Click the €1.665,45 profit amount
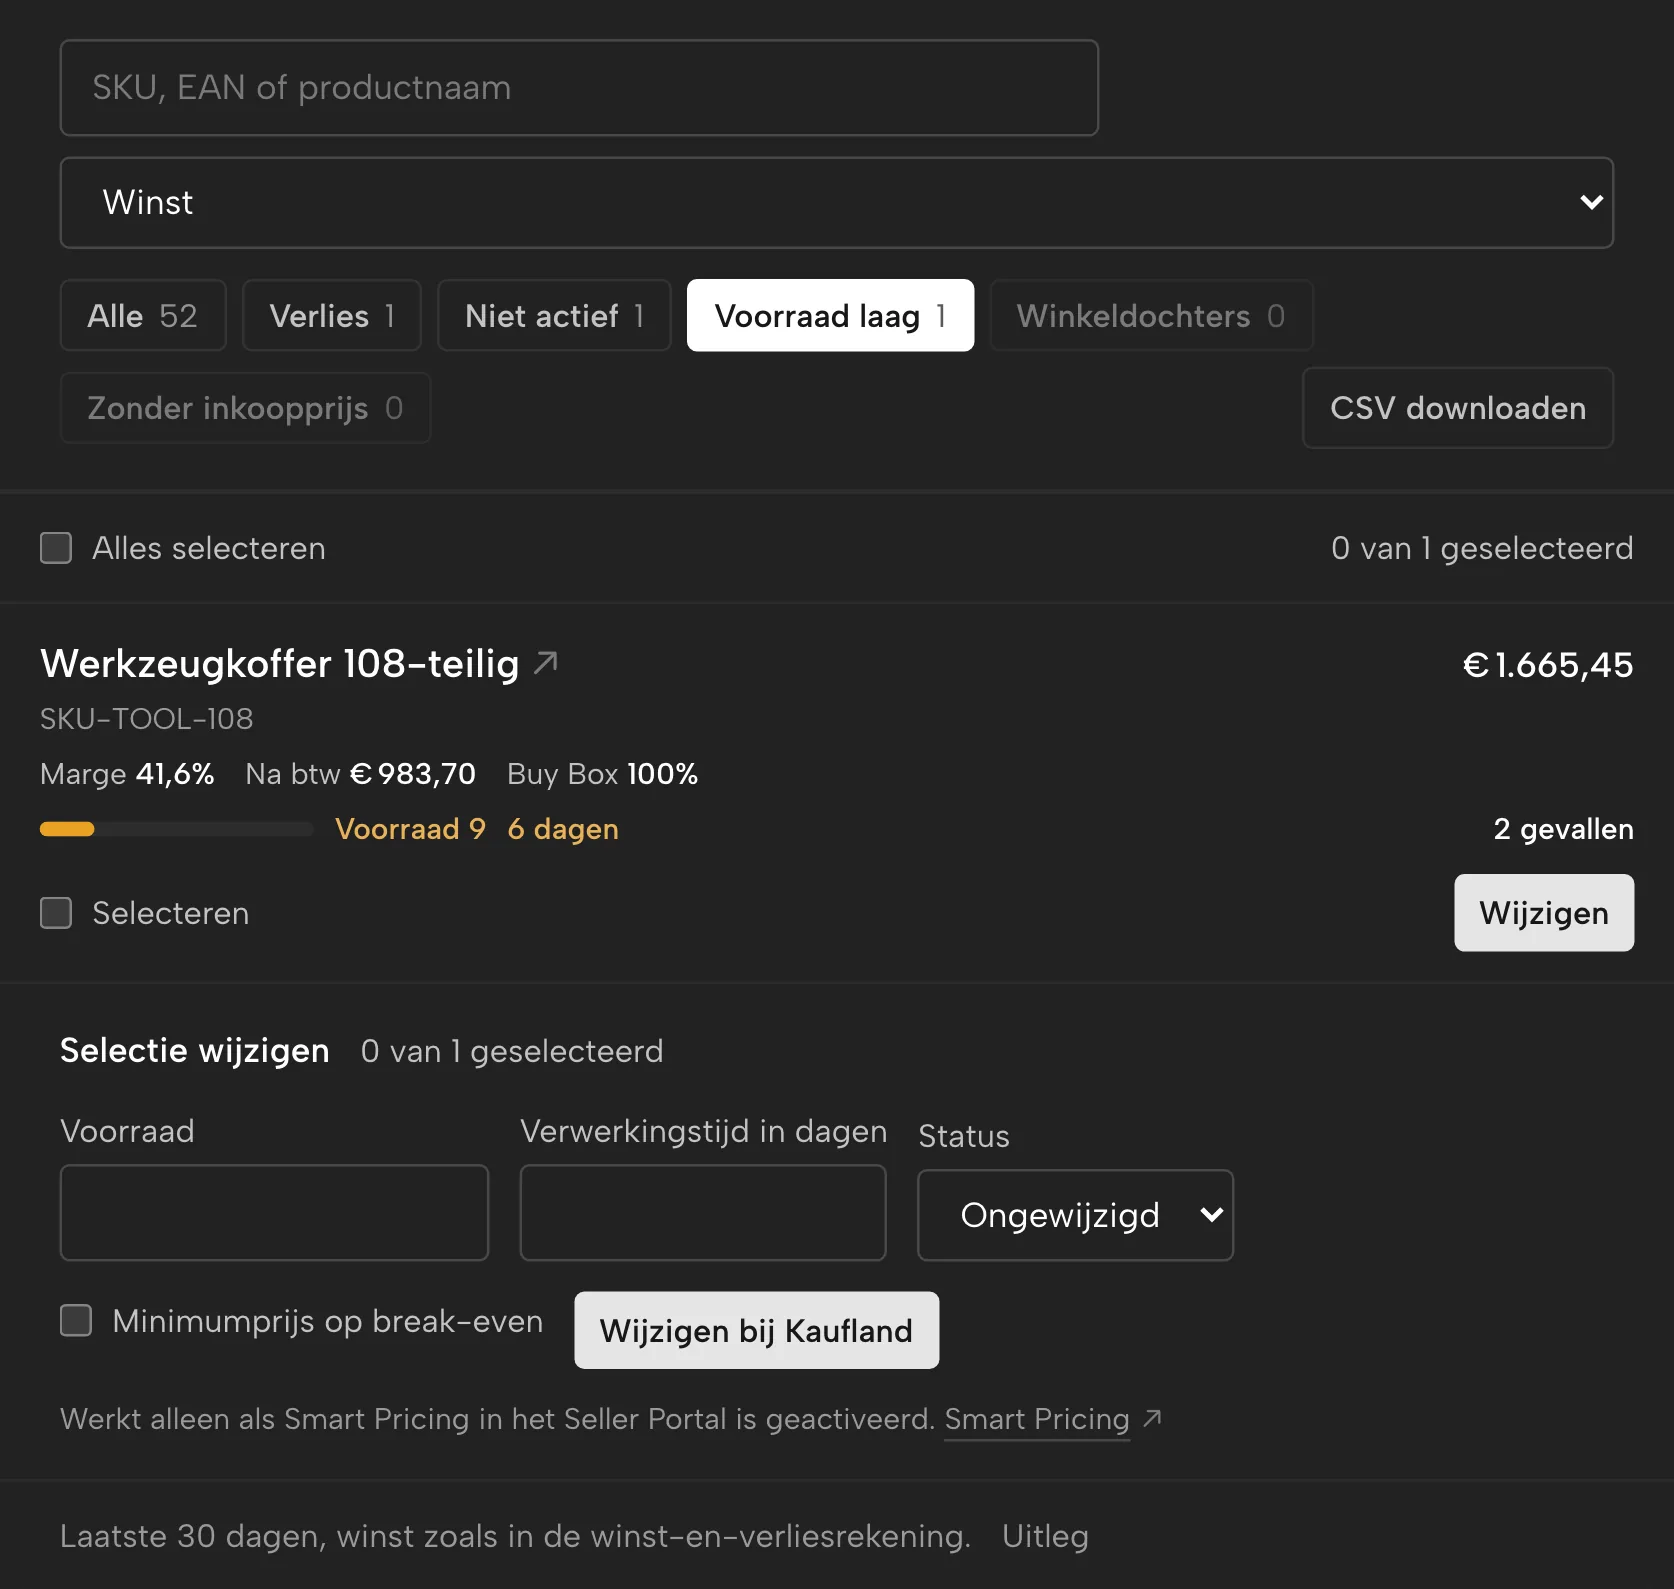 click(x=1548, y=665)
